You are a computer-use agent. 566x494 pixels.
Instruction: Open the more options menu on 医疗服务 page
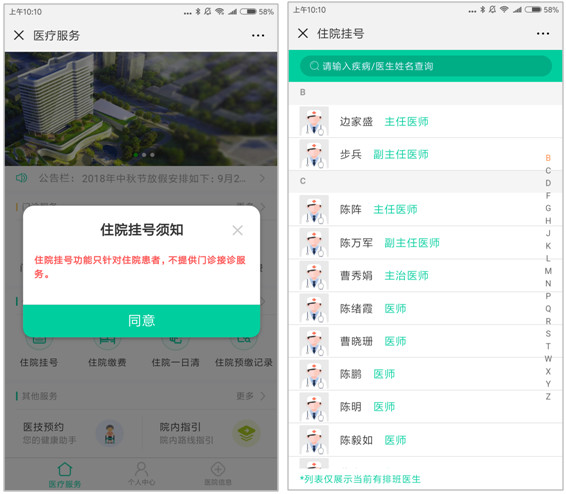[x=258, y=35]
